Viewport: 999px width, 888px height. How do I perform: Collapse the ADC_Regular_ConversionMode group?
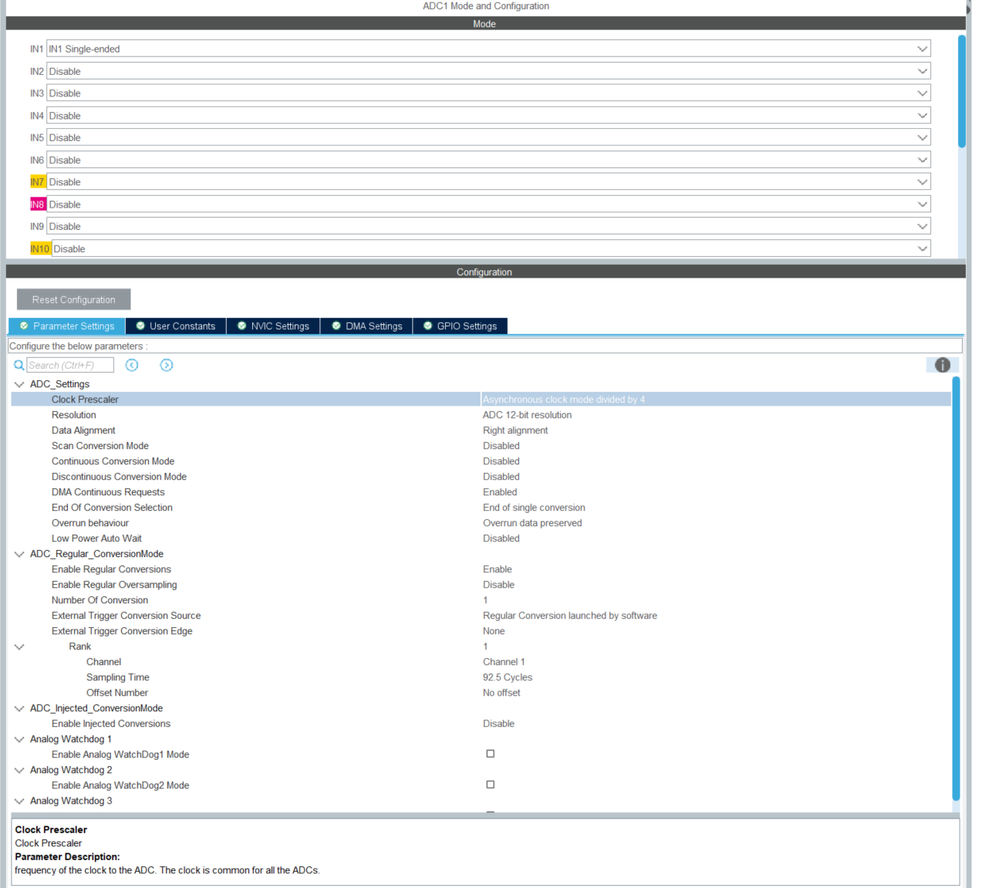(19, 554)
